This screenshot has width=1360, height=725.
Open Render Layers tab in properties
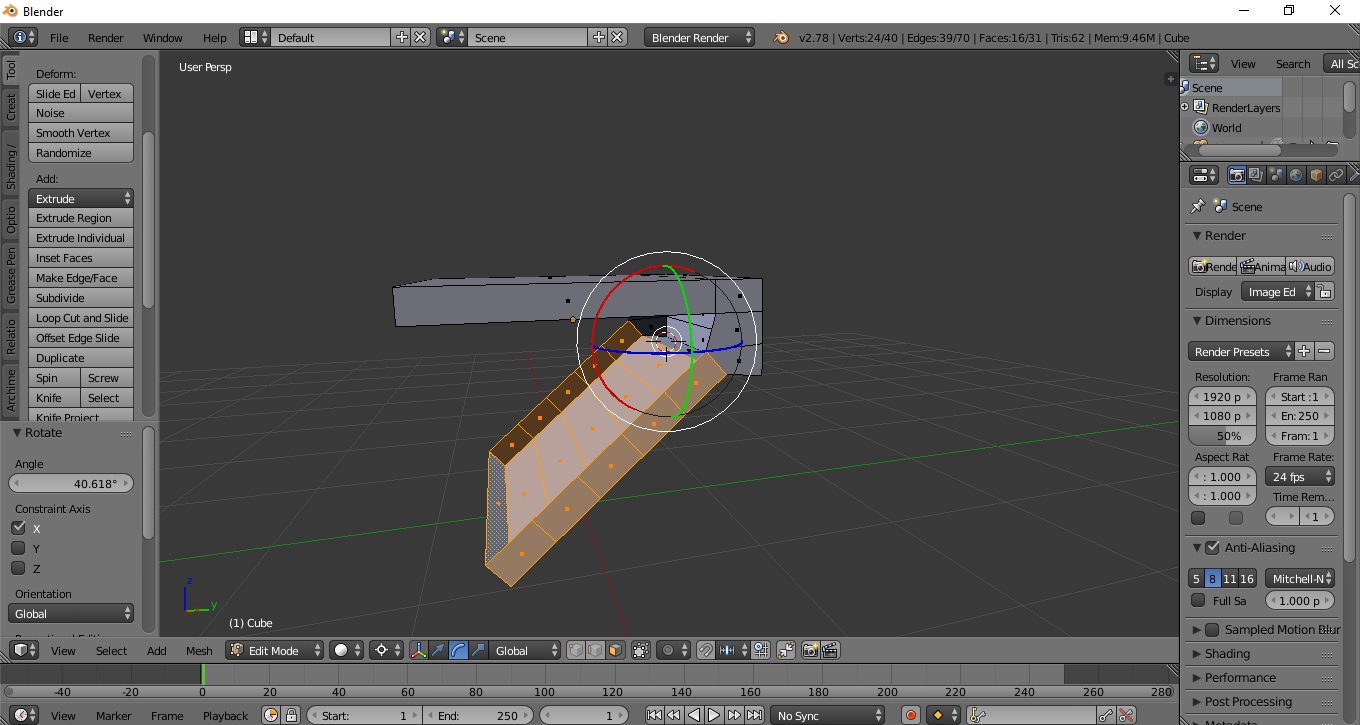[x=1256, y=175]
